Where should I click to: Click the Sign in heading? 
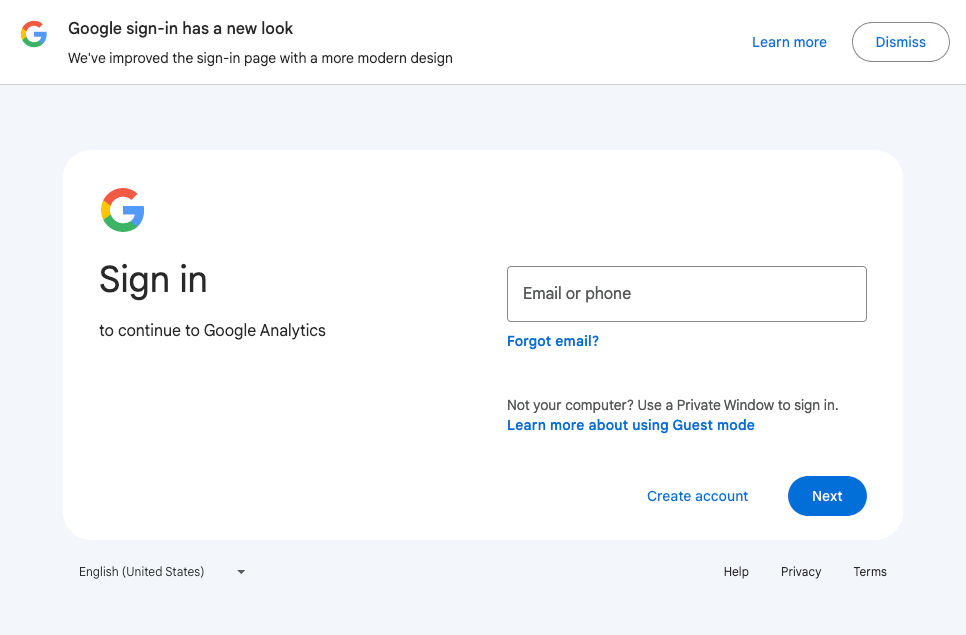(153, 280)
